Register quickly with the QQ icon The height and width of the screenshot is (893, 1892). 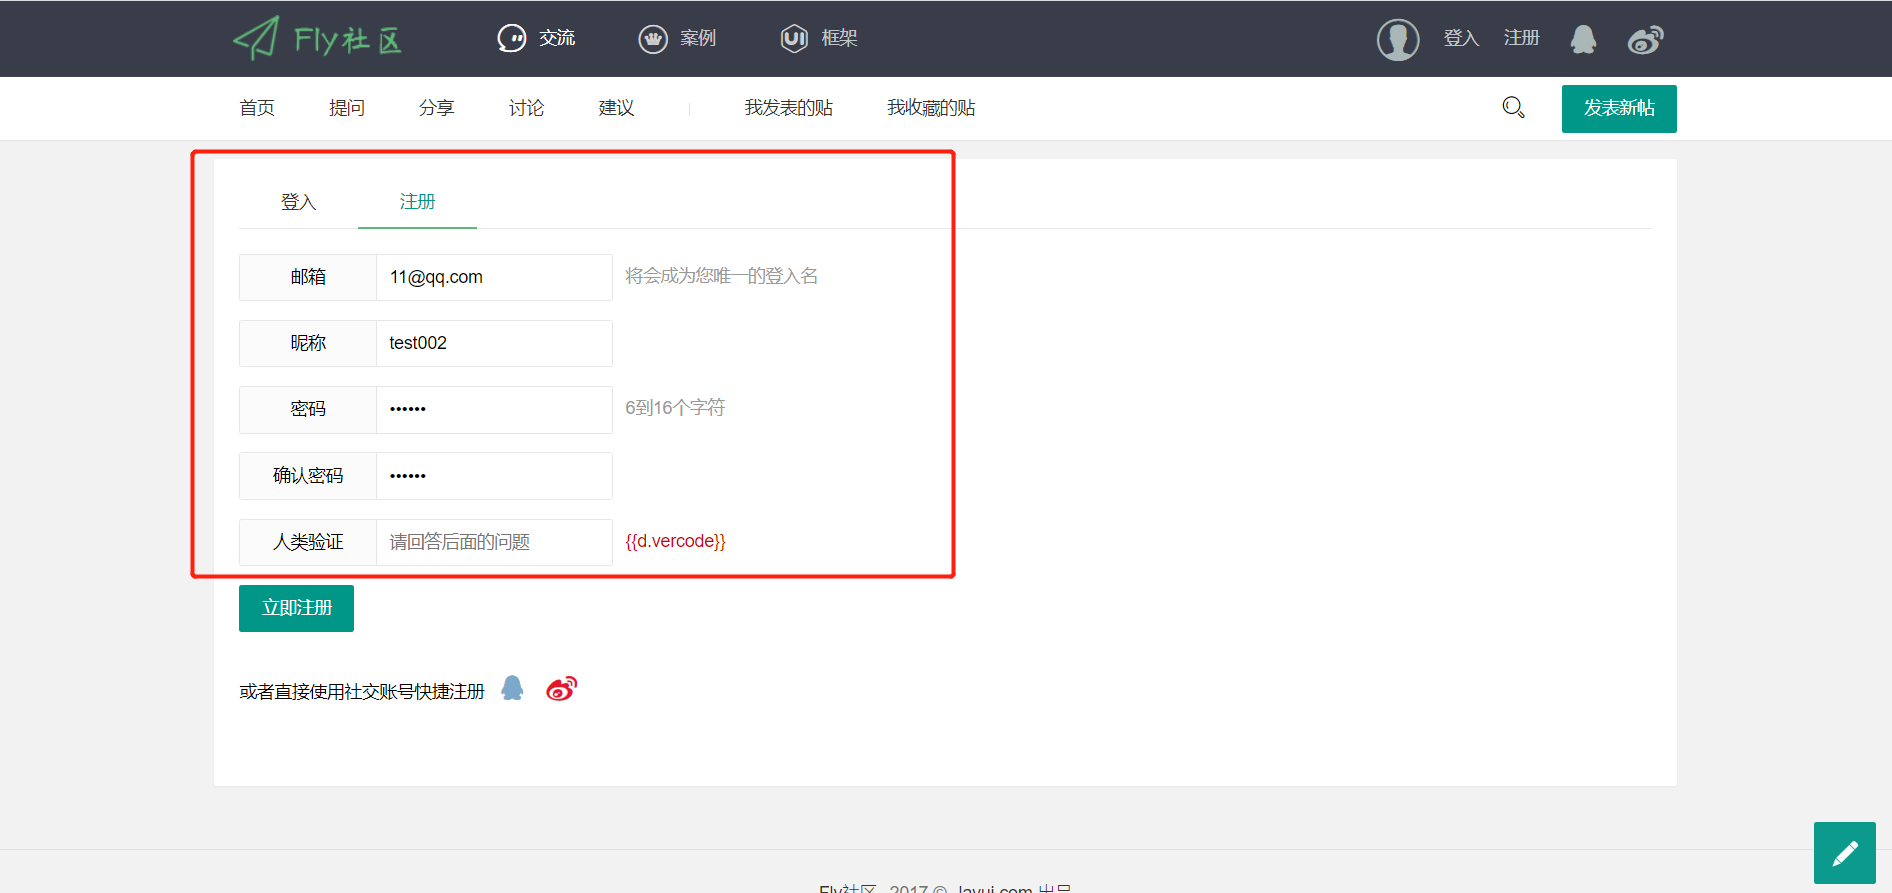tap(512, 688)
